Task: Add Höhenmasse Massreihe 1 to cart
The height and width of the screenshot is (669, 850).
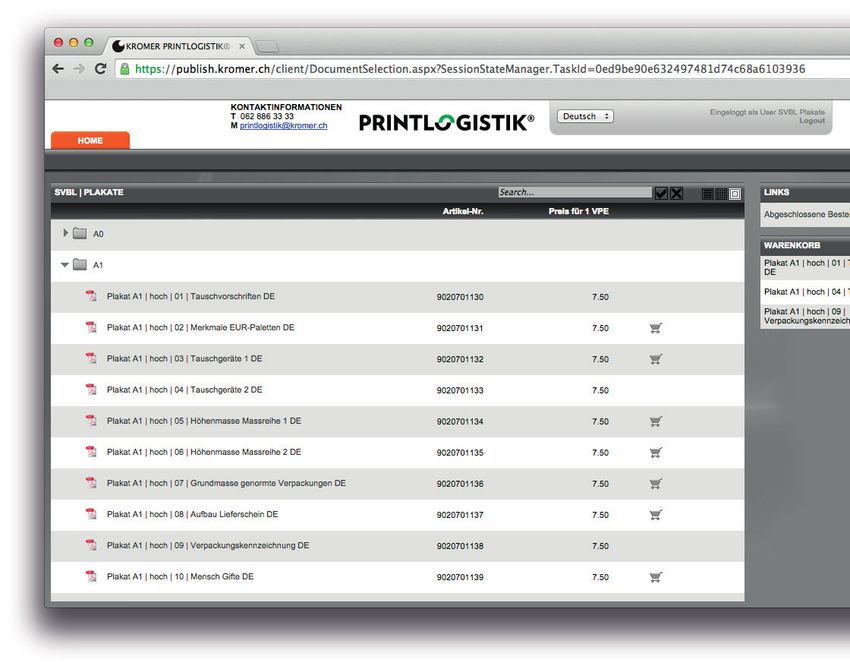Action: click(656, 421)
